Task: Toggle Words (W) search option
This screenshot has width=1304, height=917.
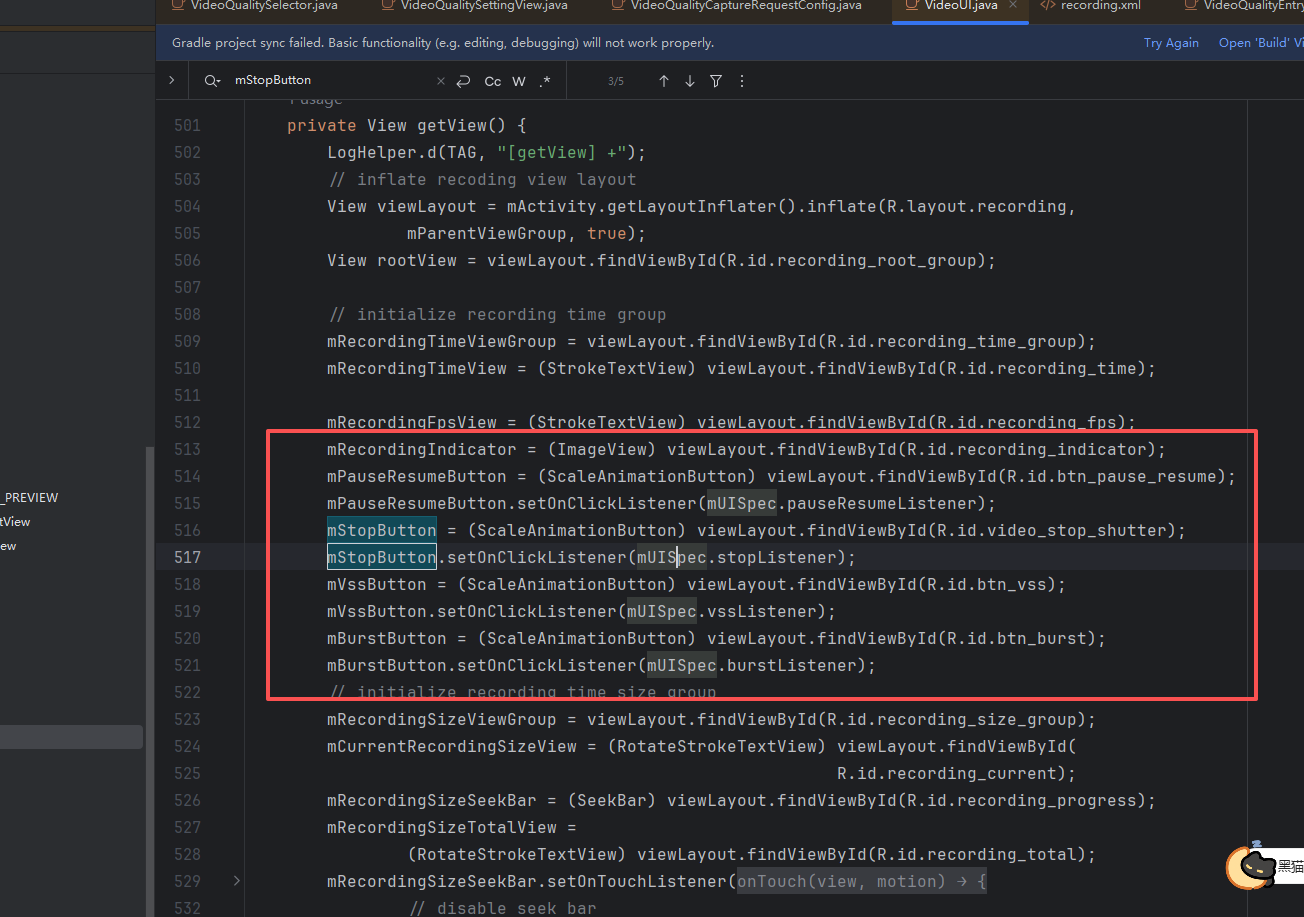Action: point(519,81)
